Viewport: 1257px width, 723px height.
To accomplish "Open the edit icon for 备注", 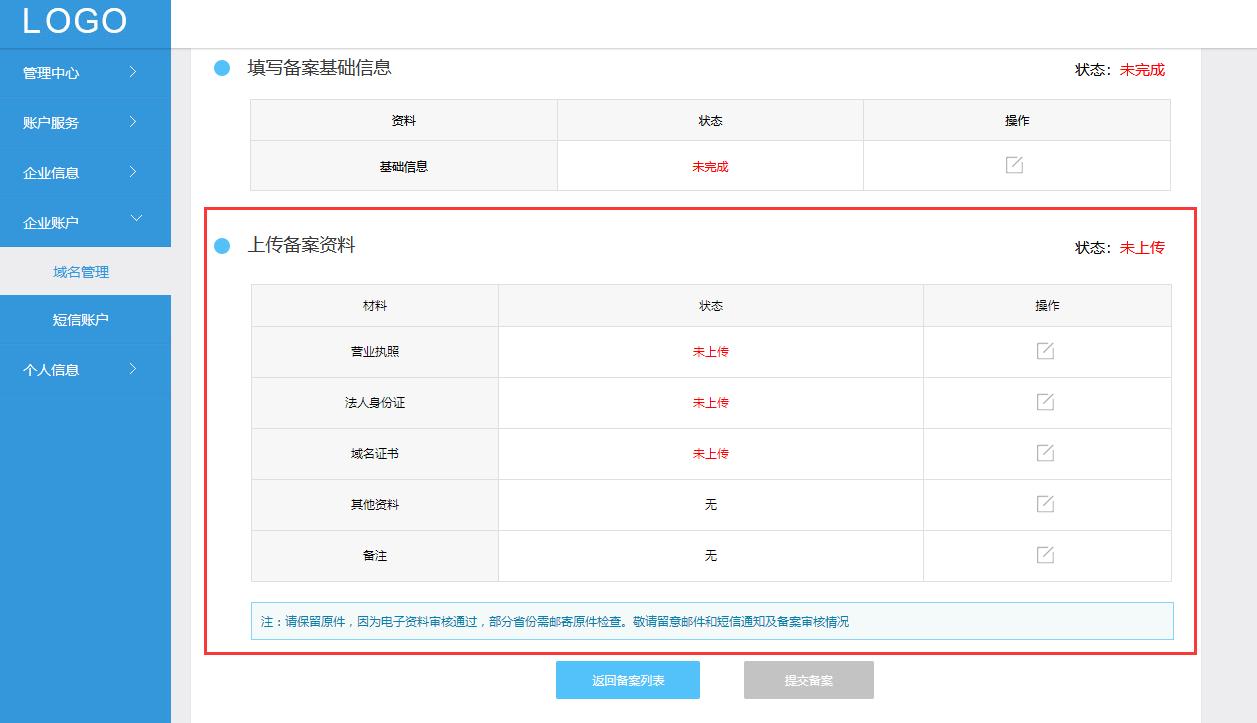I will pos(1044,555).
